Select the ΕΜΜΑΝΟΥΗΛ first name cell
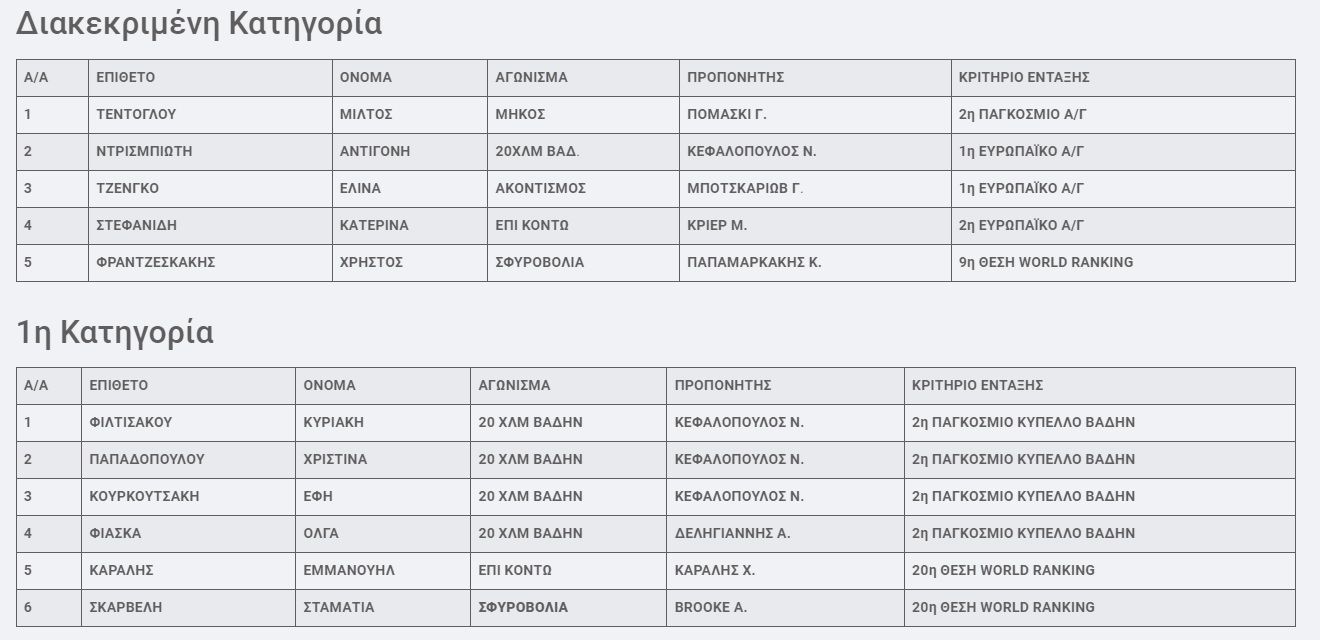The image size is (1320, 640). [x=349, y=570]
